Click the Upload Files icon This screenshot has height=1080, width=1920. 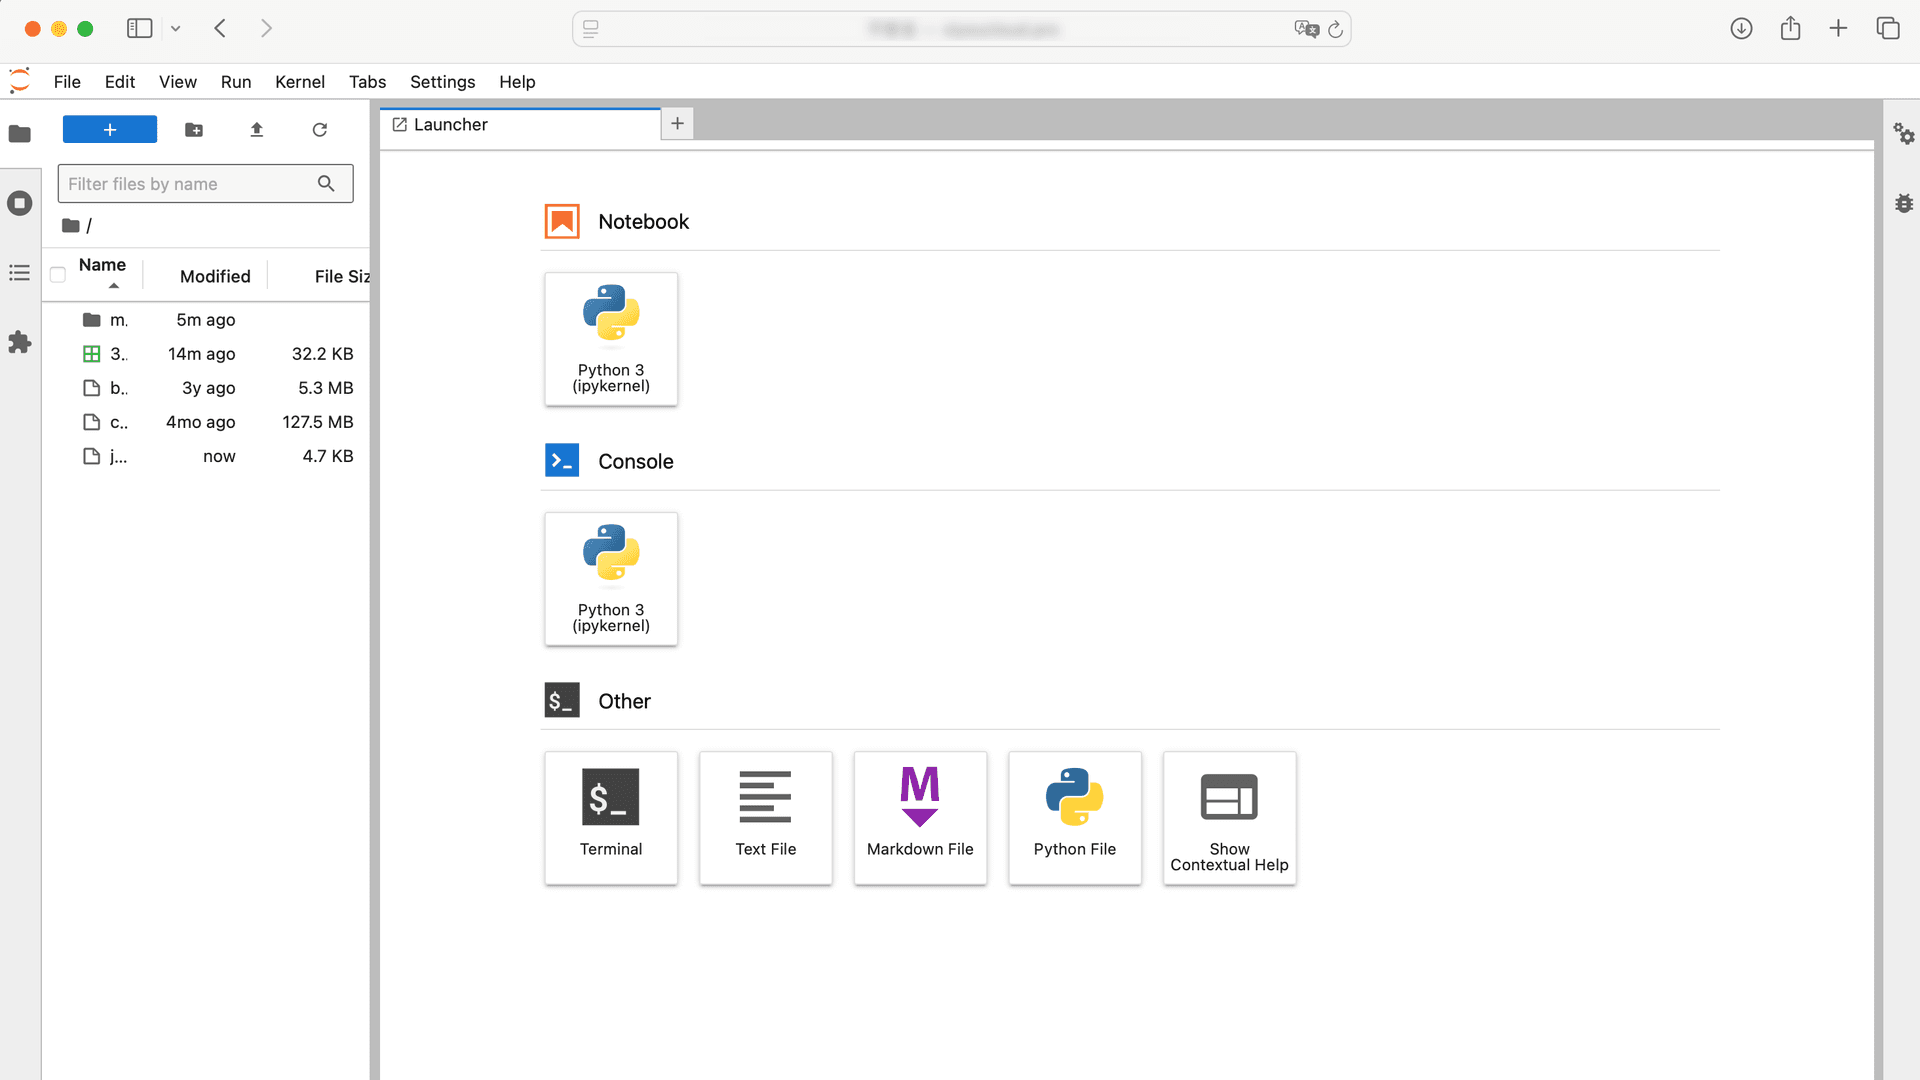[x=257, y=130]
